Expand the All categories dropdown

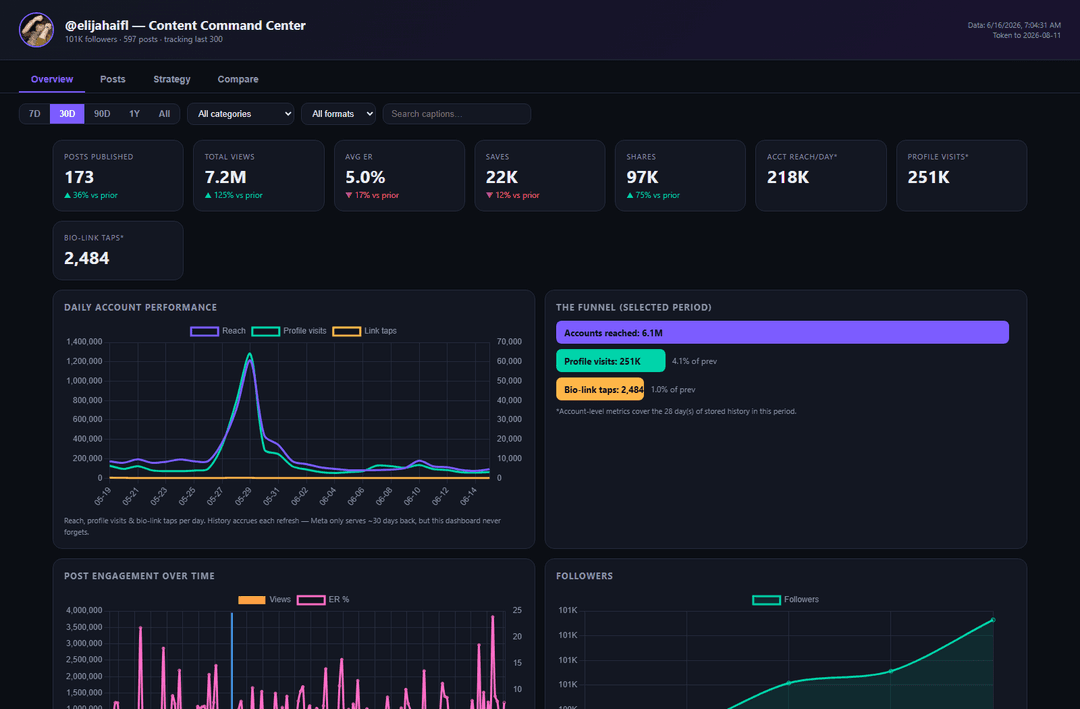pyautogui.click(x=240, y=114)
